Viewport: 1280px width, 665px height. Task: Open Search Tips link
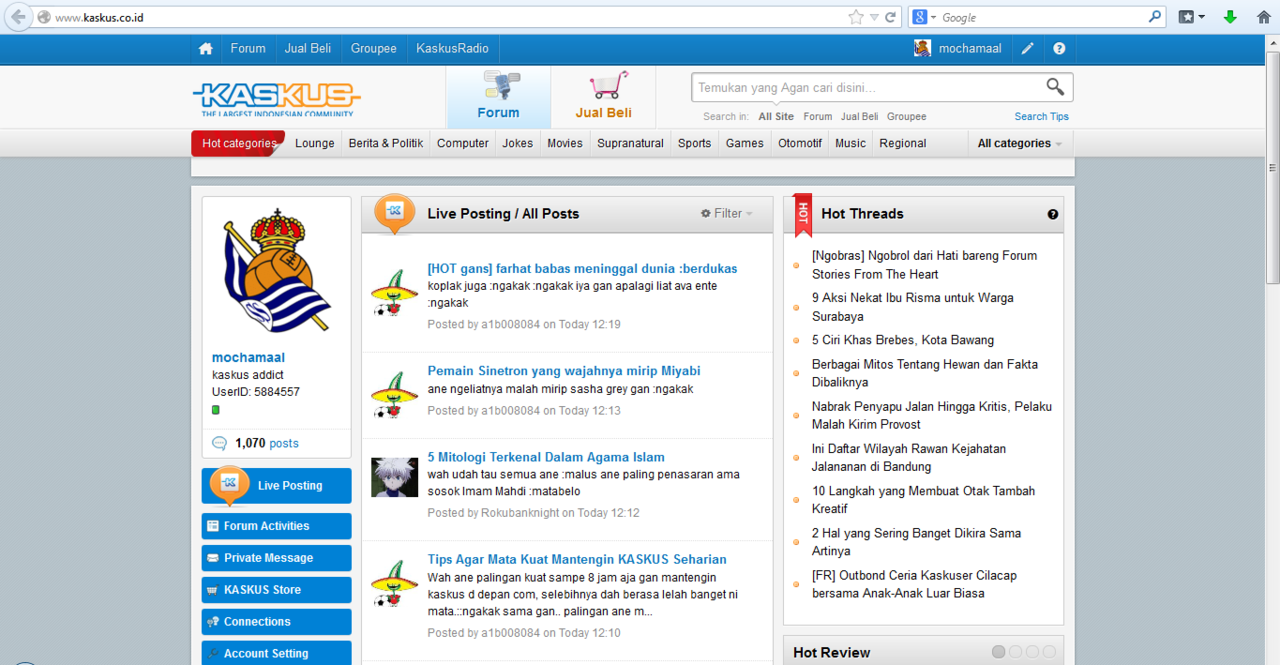pyautogui.click(x=1041, y=116)
